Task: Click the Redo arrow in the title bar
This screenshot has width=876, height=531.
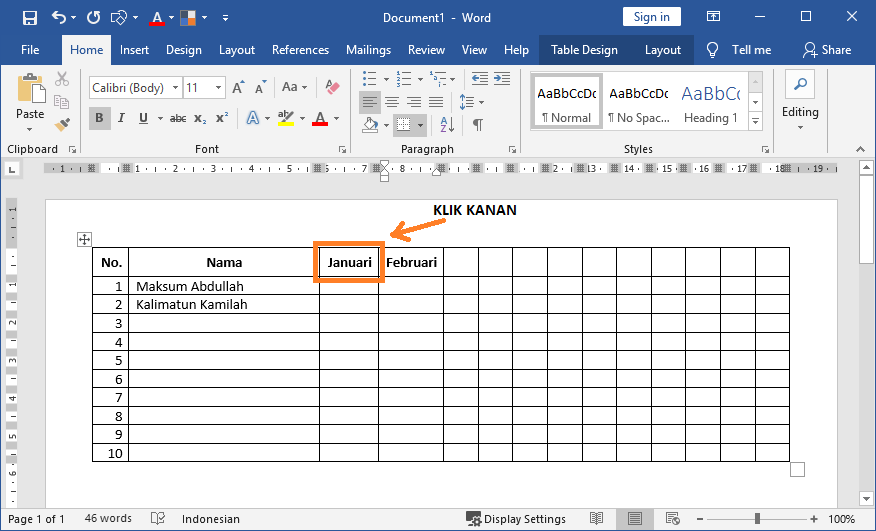Action: point(93,17)
